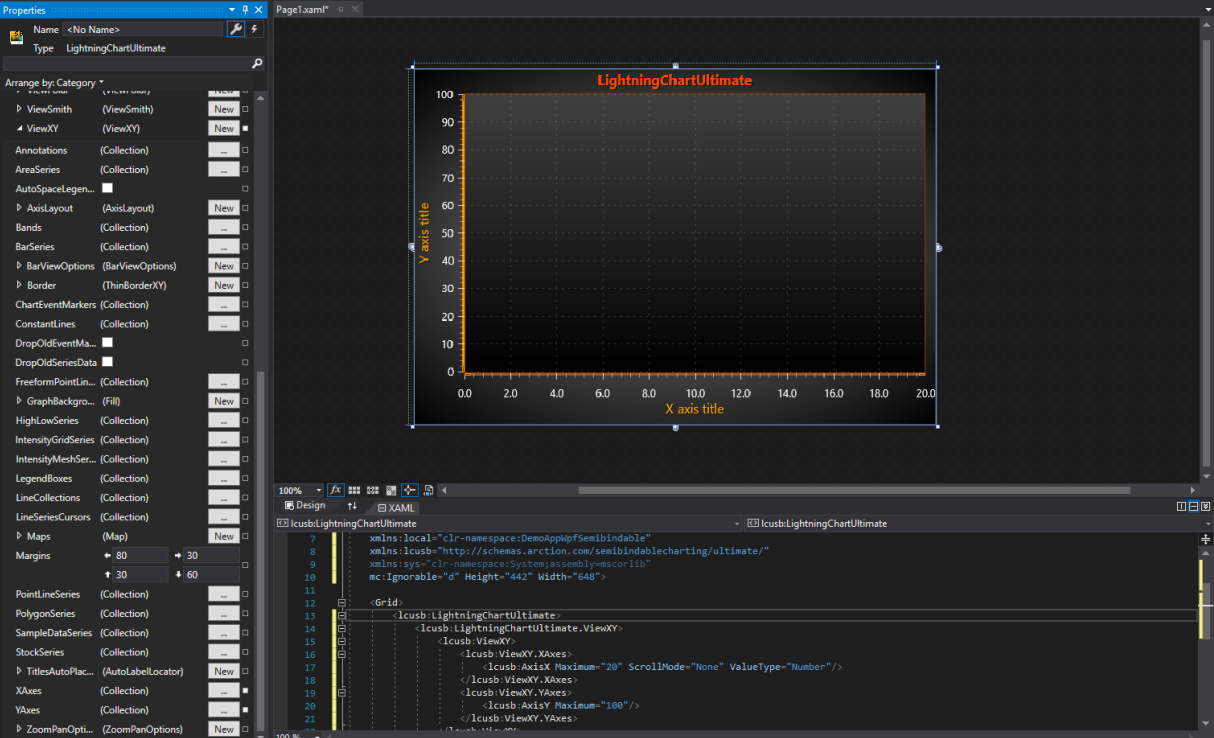Toggle the artboard background icon

click(390, 490)
